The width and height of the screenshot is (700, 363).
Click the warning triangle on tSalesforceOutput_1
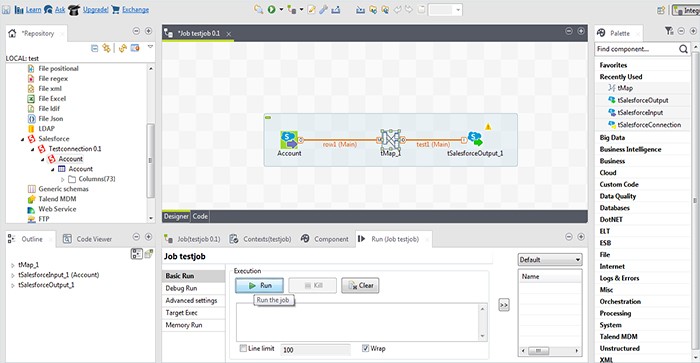tap(488, 127)
